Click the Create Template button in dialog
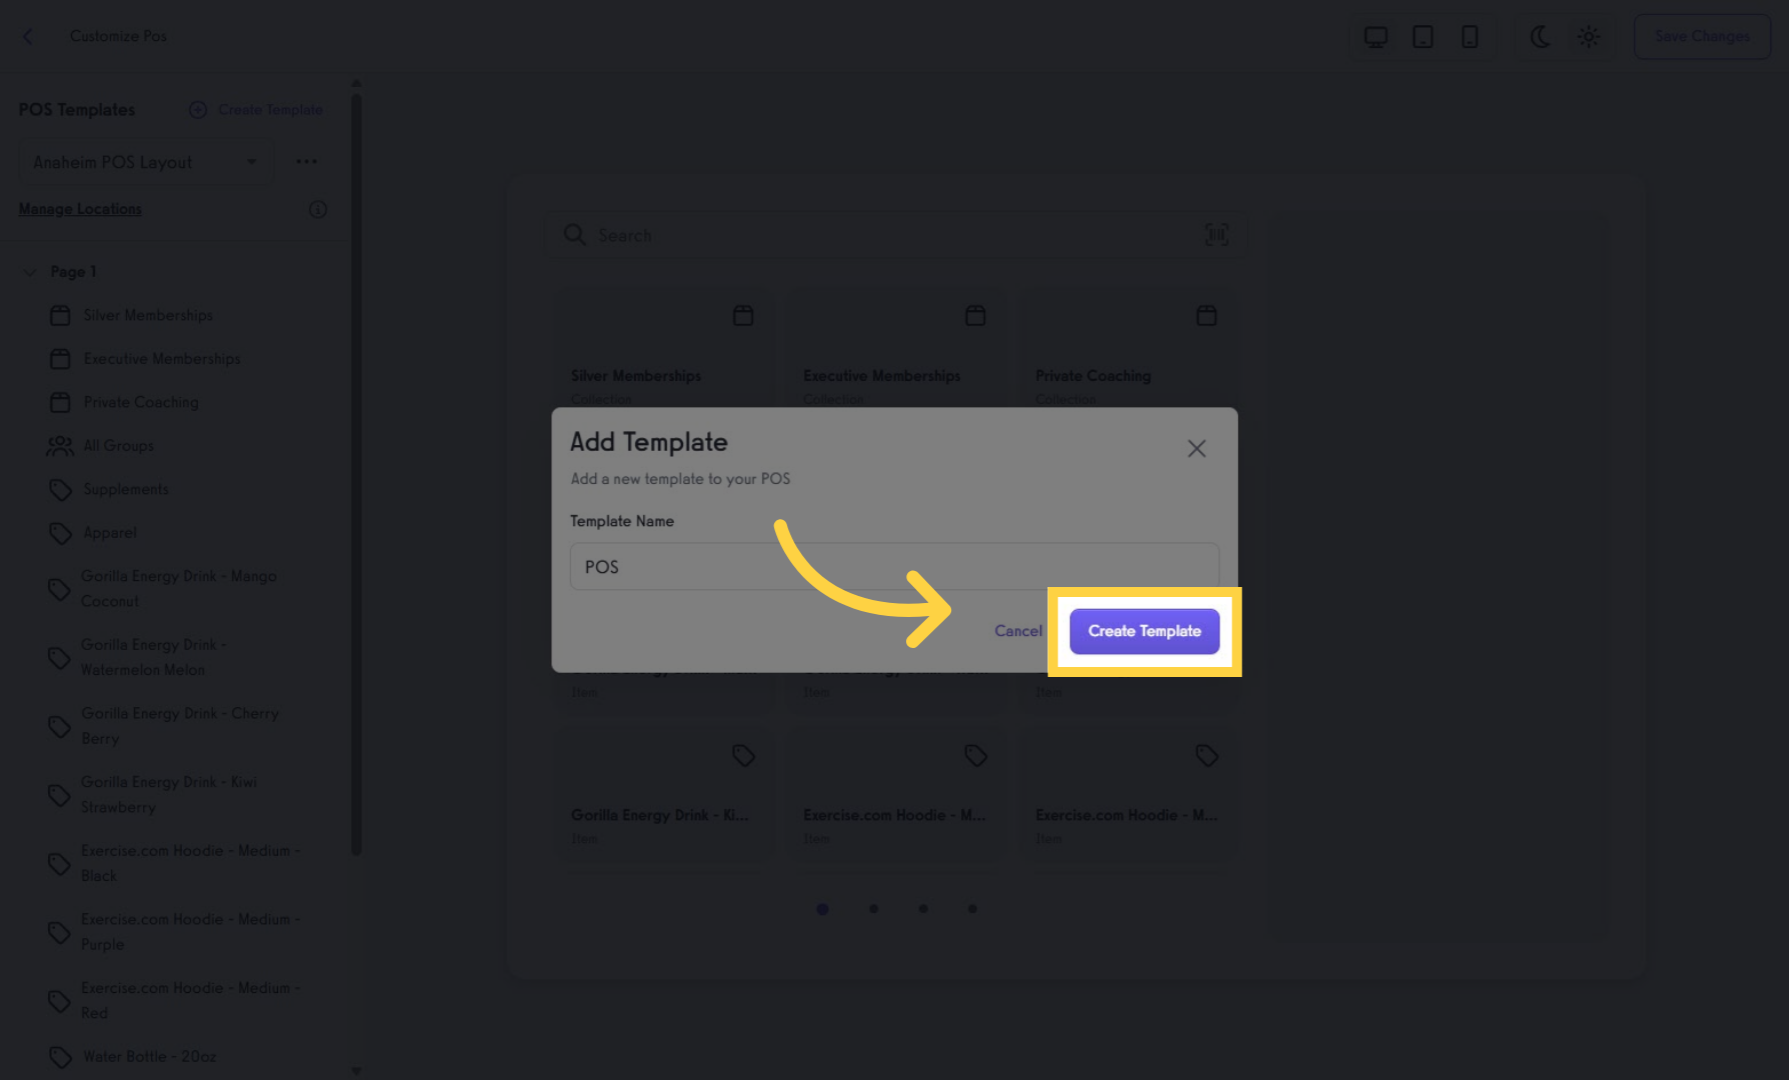The height and width of the screenshot is (1080, 1789). [1144, 631]
